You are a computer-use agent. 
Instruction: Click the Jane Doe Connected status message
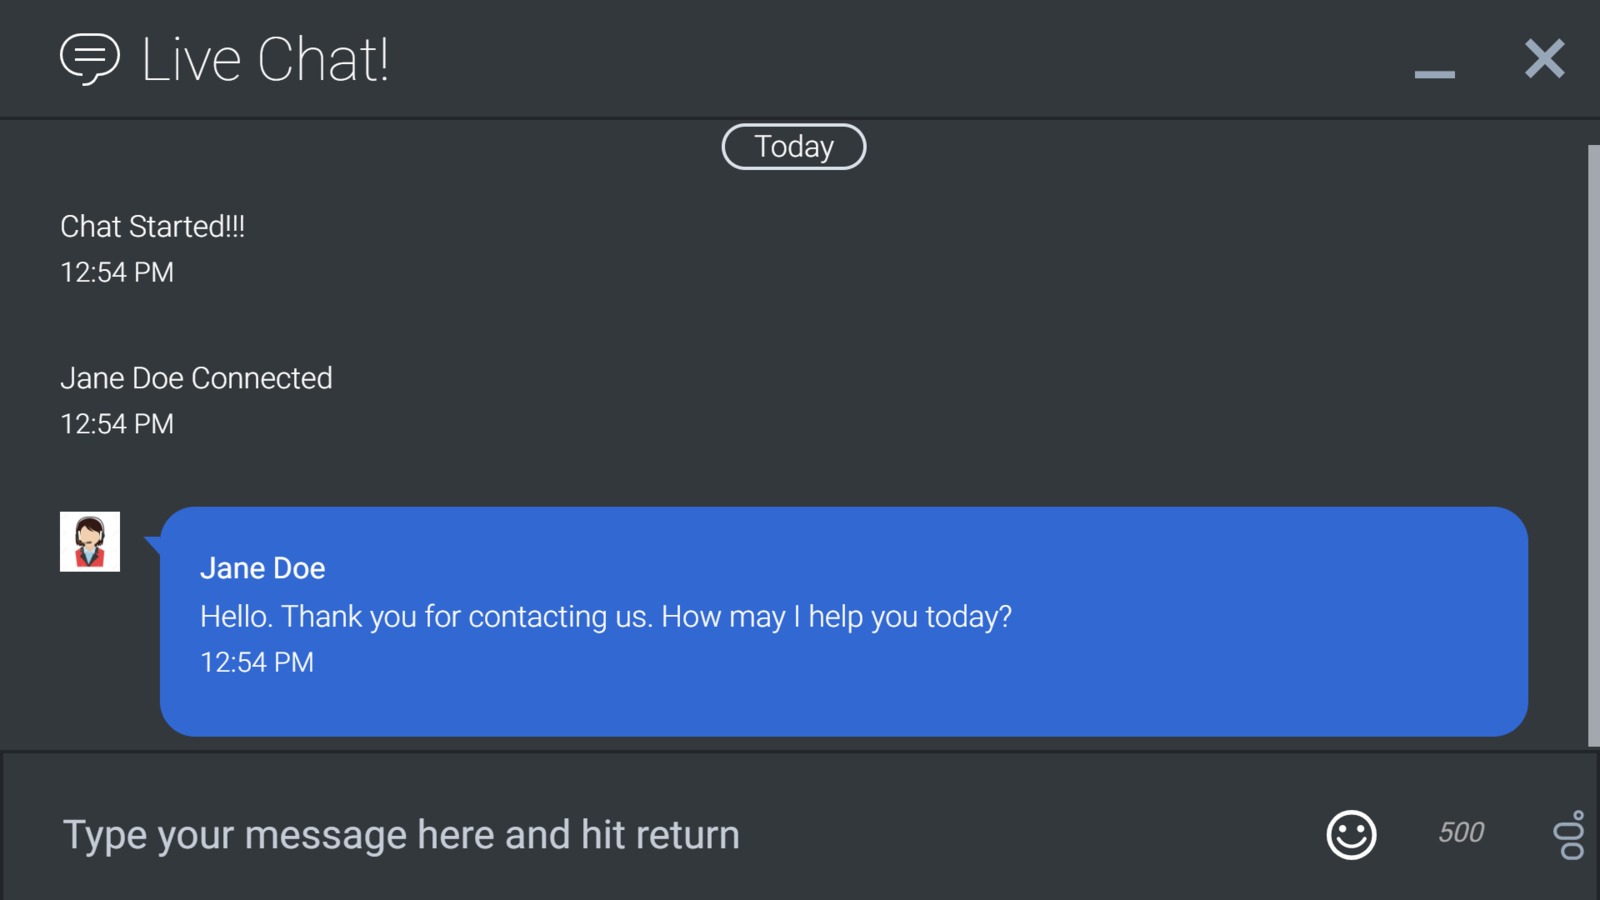click(196, 379)
